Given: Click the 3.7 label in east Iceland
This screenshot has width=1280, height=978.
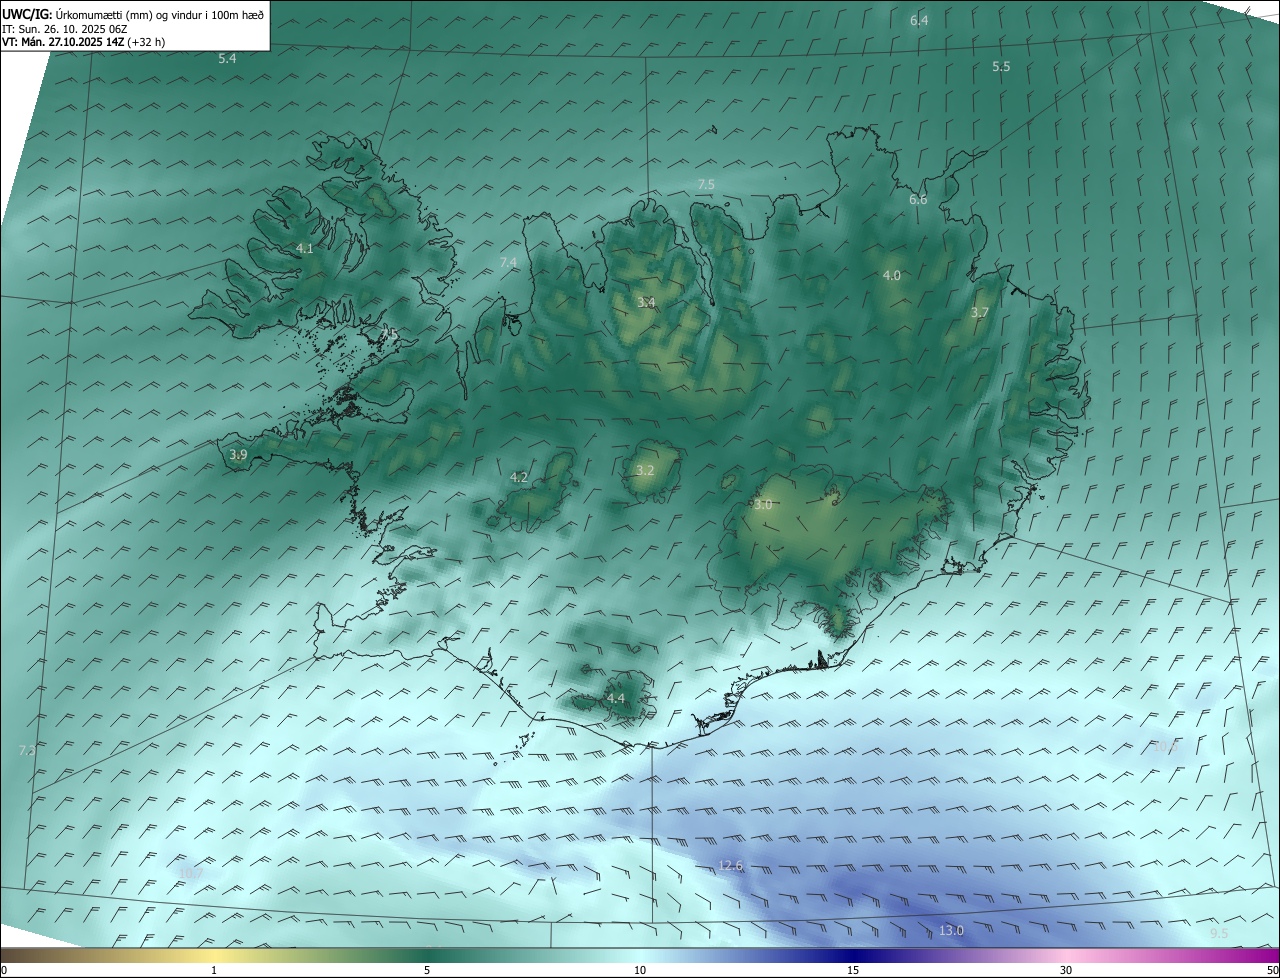Looking at the screenshot, I should (x=980, y=312).
